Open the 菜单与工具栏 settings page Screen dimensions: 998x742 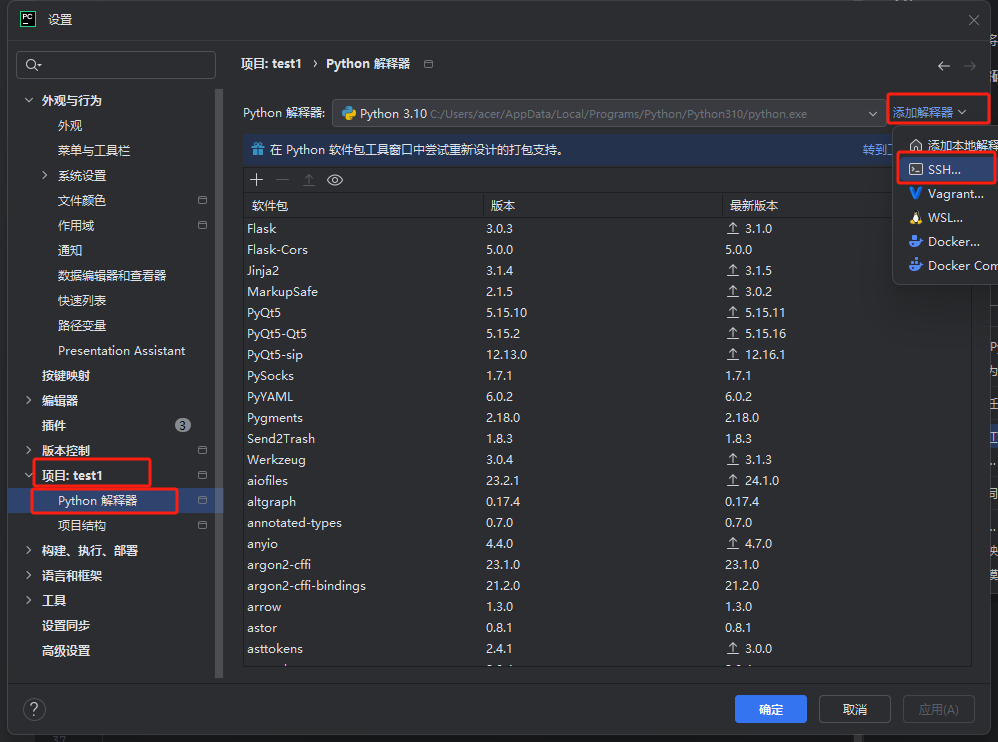click(94, 150)
